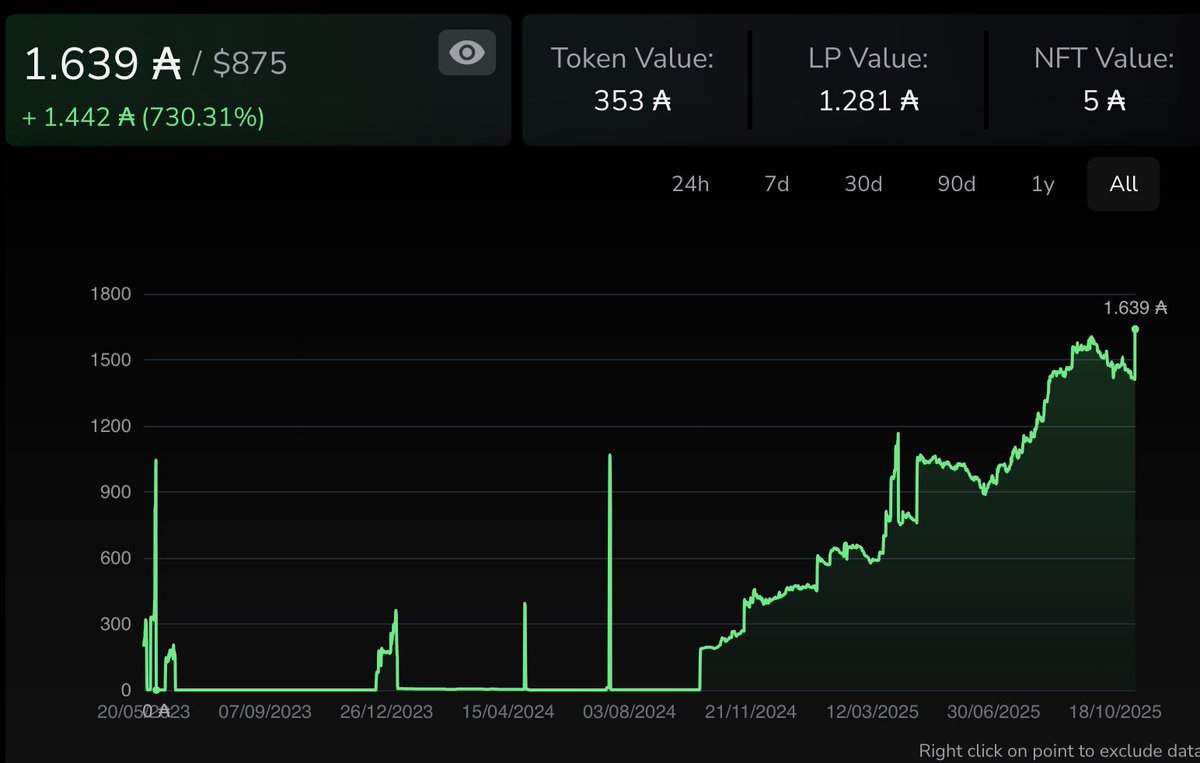Click the NFT Value label
Screen dimensions: 1200x763
pyautogui.click(x=1103, y=58)
